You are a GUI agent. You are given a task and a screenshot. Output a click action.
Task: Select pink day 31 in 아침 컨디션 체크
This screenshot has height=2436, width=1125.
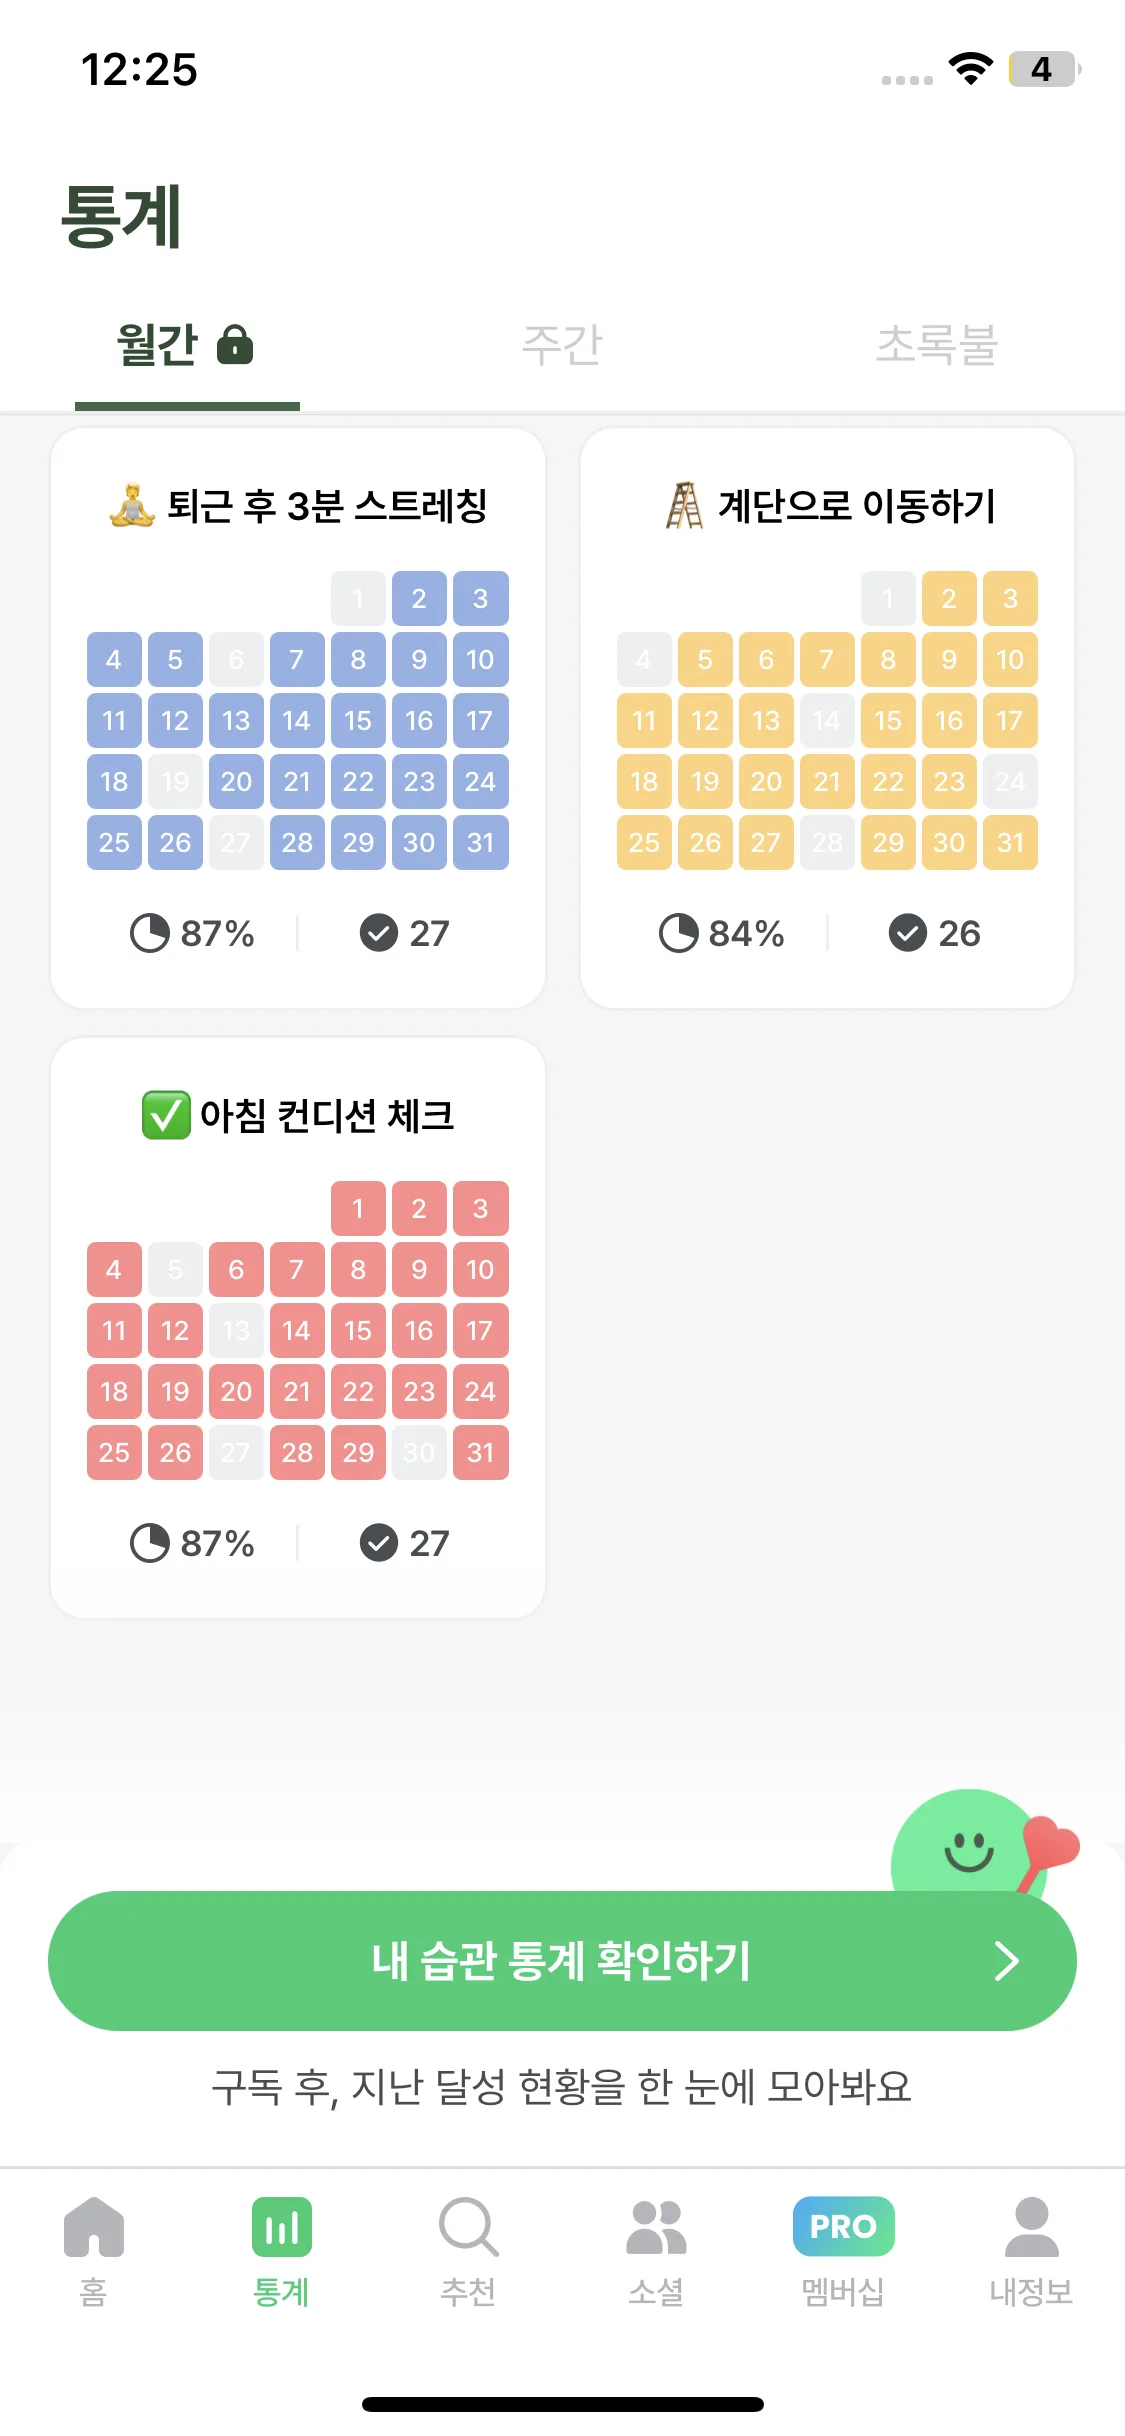tap(480, 1452)
